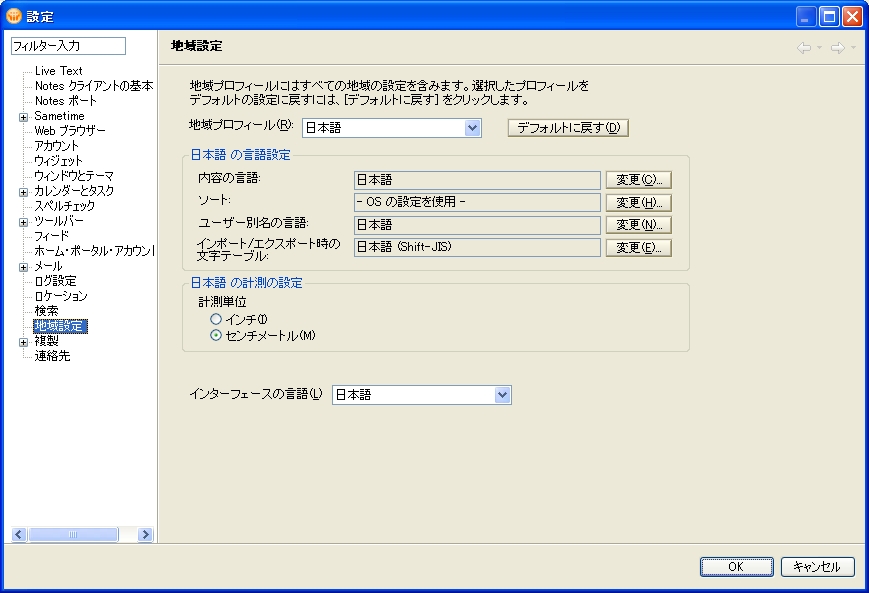The image size is (869, 593).
Task: Expand the Sametime tree node
Action: click(23, 117)
